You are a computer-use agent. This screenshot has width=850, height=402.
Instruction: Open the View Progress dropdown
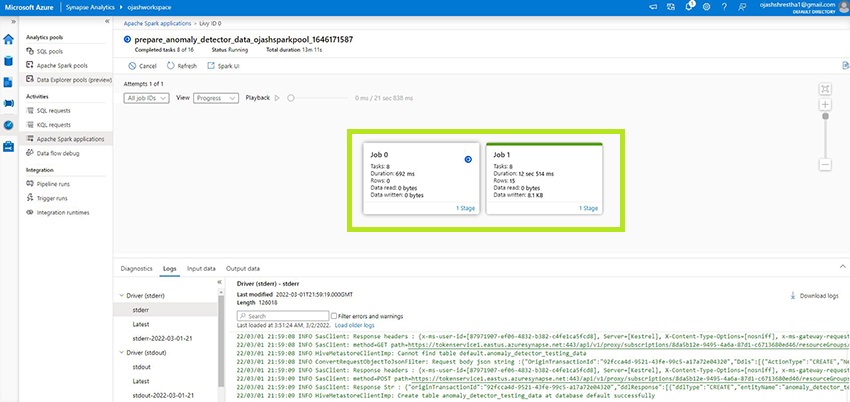point(216,98)
